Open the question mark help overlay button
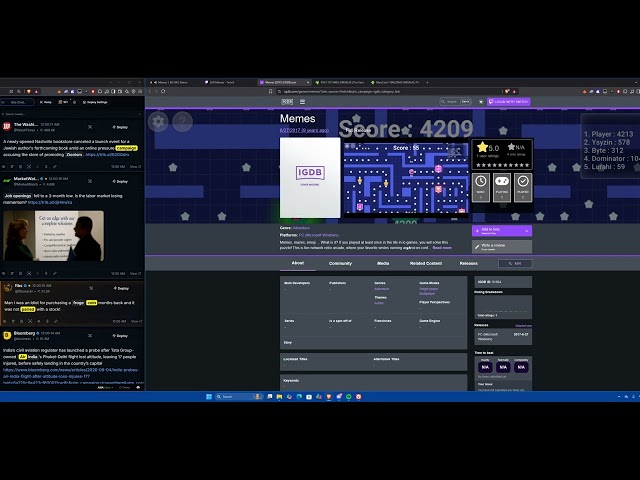Viewport: 640px width, 480px height. (182, 122)
